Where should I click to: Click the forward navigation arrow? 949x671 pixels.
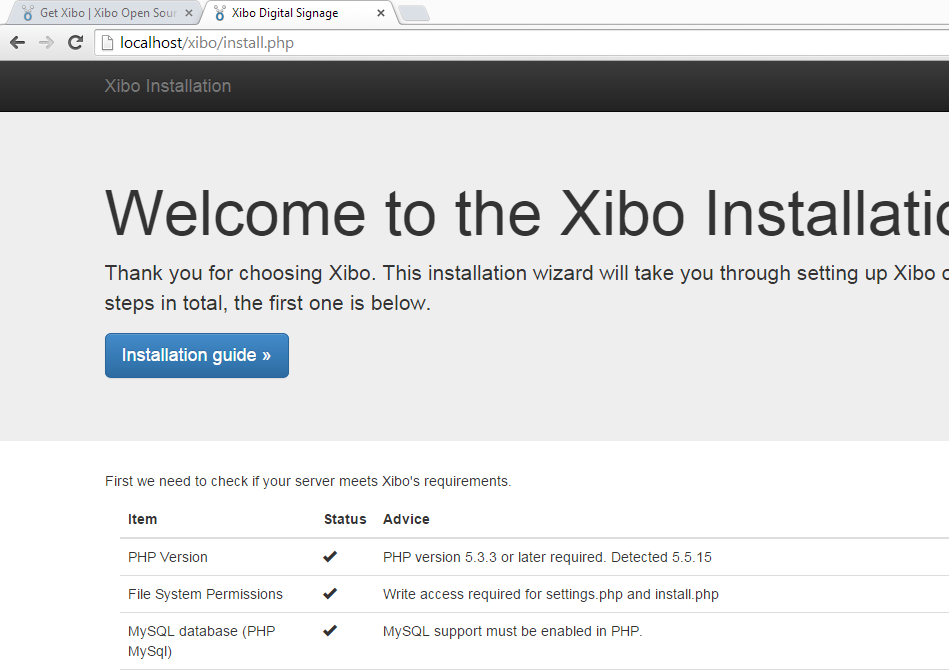(46, 42)
